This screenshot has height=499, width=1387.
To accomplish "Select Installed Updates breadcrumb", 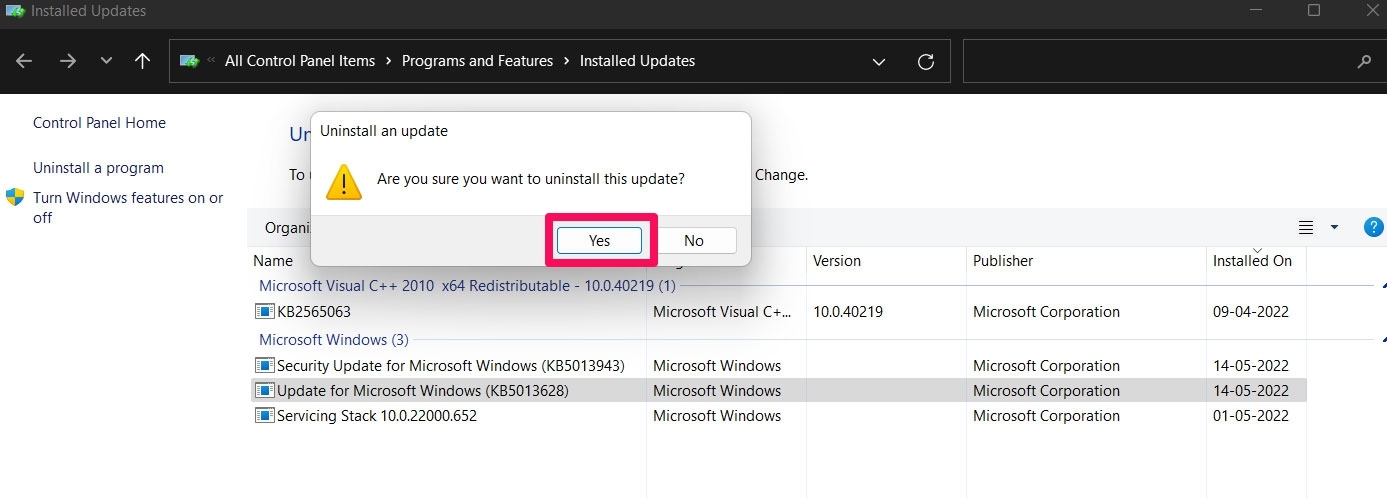I will click(637, 61).
